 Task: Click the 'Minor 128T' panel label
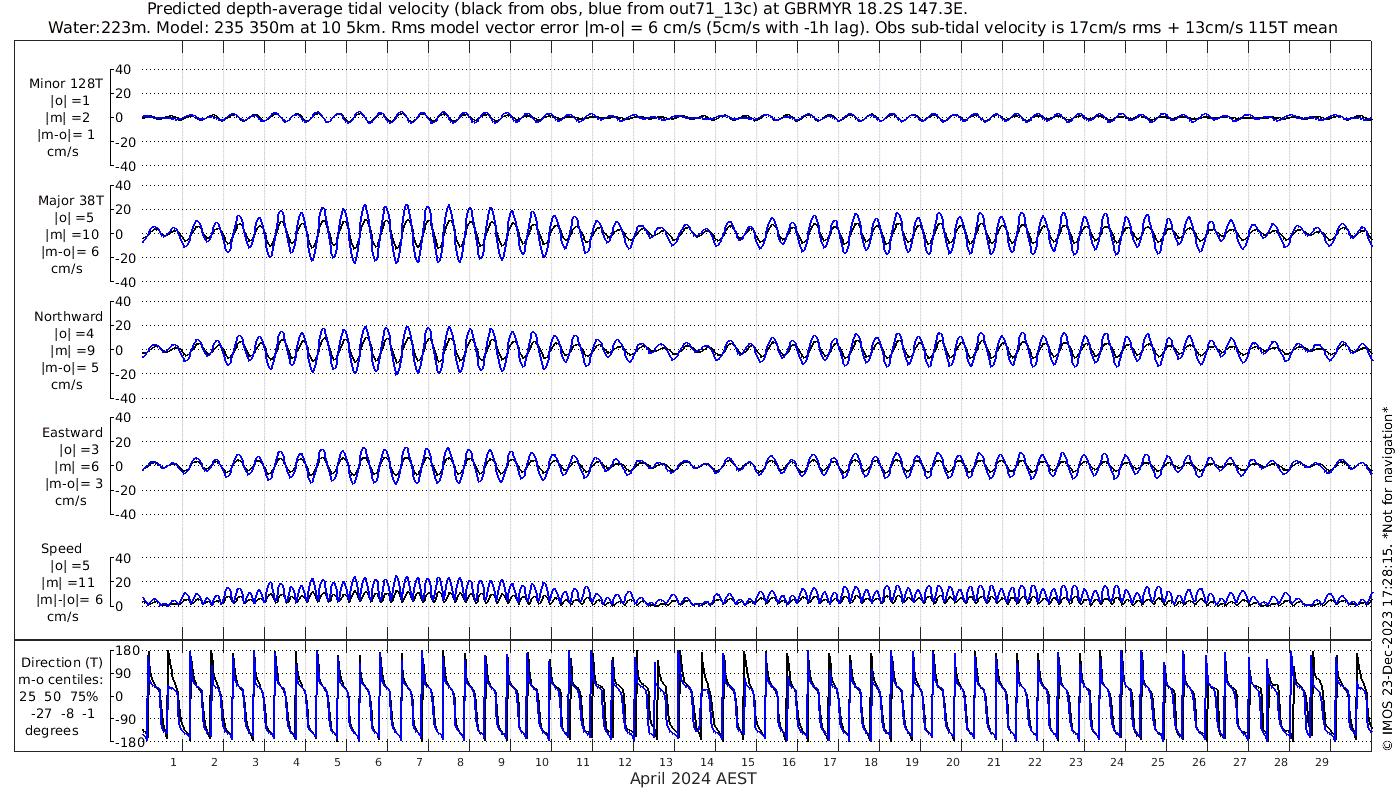(x=66, y=83)
